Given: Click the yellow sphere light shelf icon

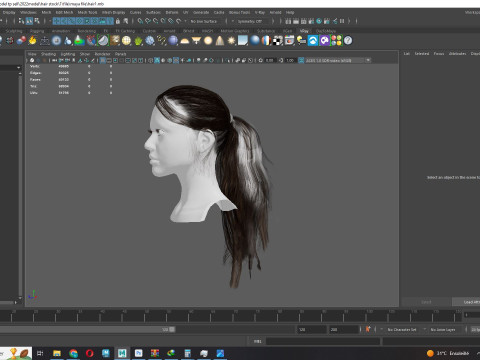Looking at the screenshot, I should [x=208, y=41].
